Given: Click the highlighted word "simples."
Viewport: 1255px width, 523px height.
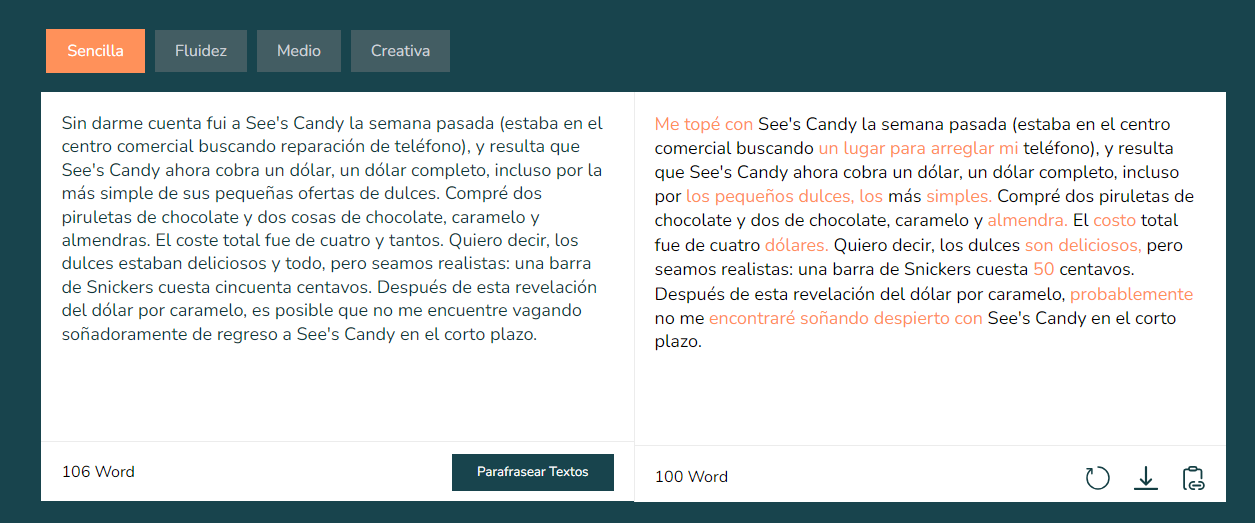Looking at the screenshot, I should [959, 197].
